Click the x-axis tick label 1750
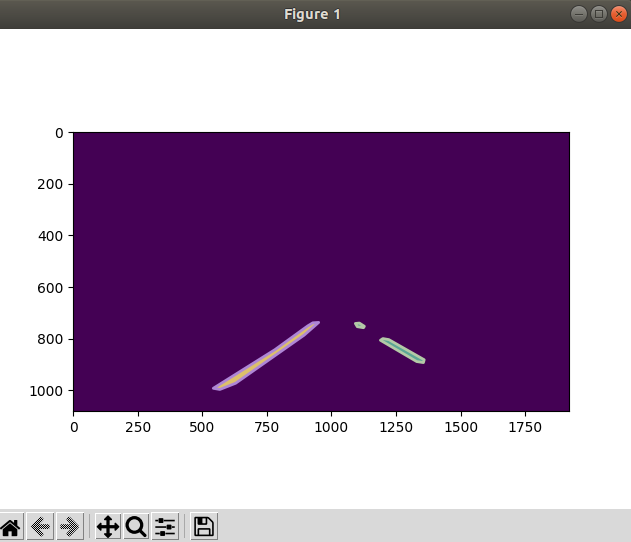This screenshot has width=631, height=542. tap(525, 427)
